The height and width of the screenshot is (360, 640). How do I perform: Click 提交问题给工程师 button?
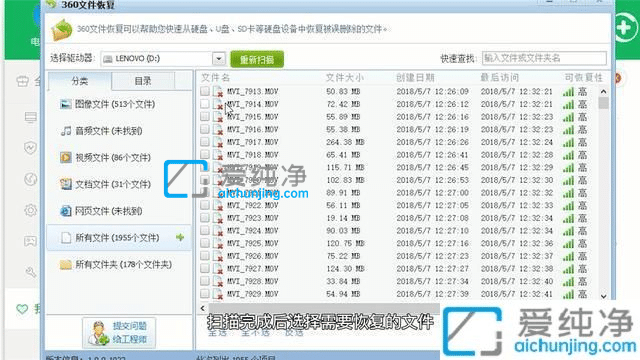click(x=119, y=333)
